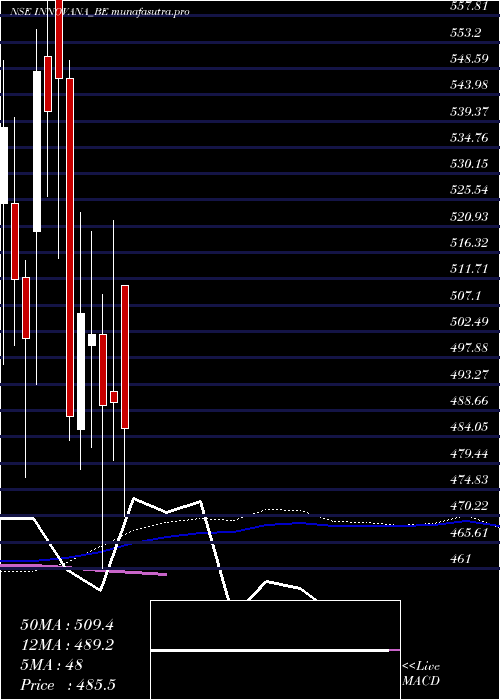Click the 'Price : 485.5' readout

pos(68,685)
